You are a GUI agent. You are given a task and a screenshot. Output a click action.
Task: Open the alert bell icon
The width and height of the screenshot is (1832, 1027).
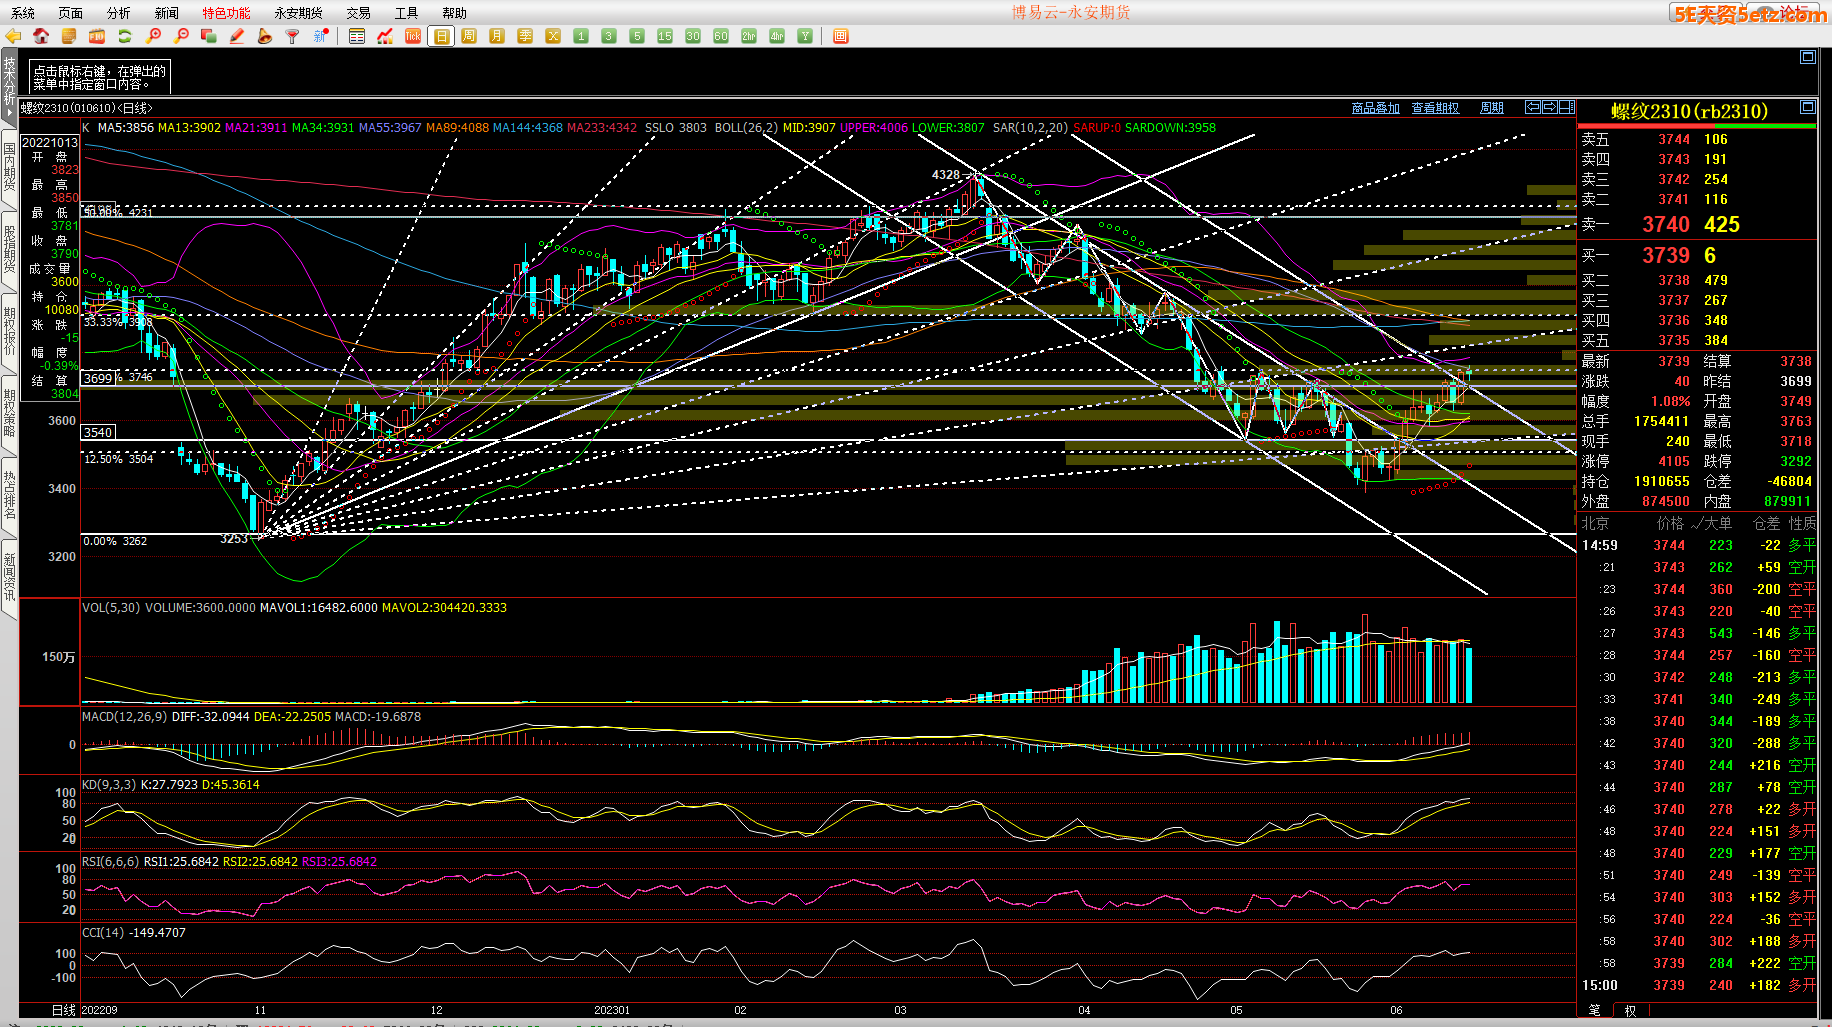point(265,36)
